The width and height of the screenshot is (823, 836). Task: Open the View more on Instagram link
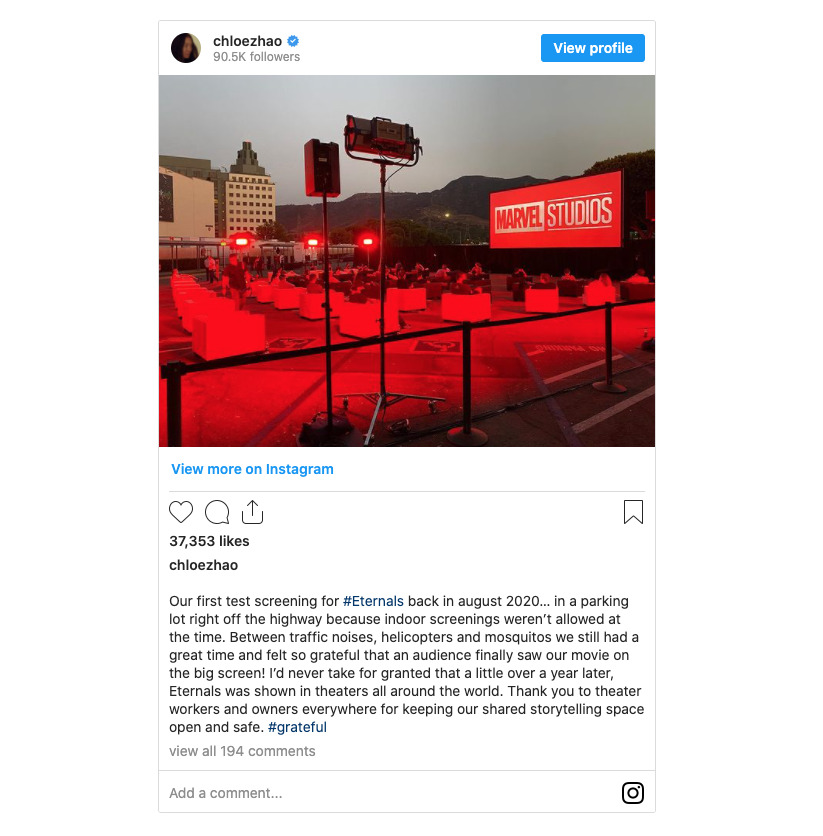click(x=252, y=469)
